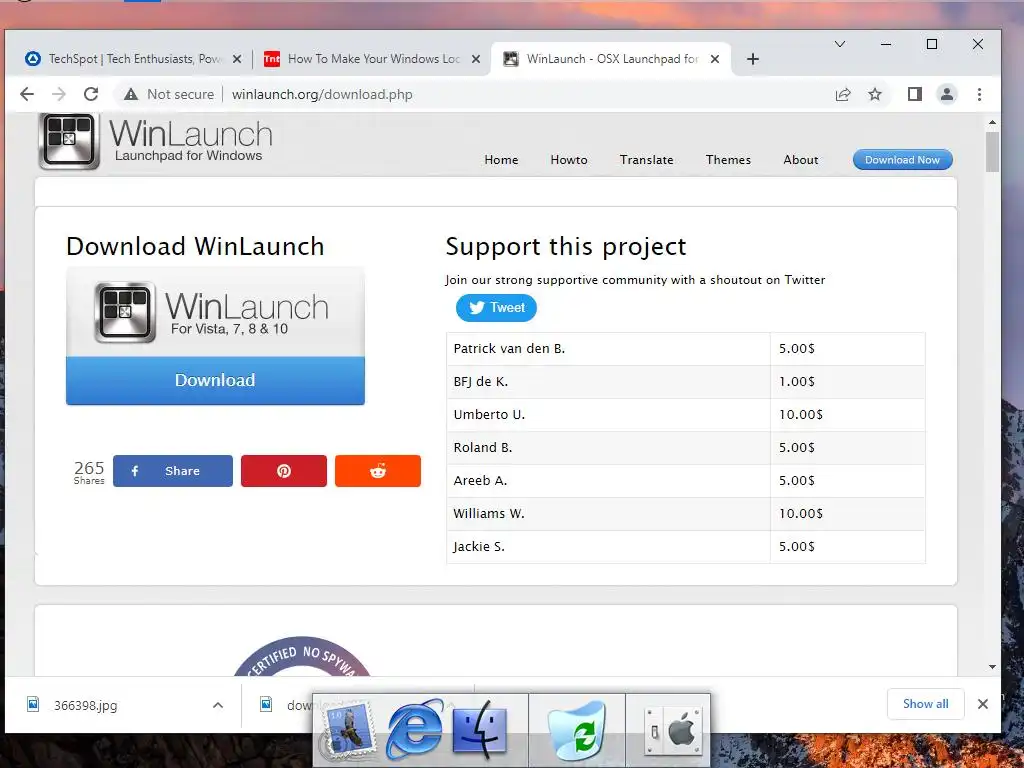Tweet about WinLaunch
This screenshot has height=768, width=1024.
coord(496,308)
